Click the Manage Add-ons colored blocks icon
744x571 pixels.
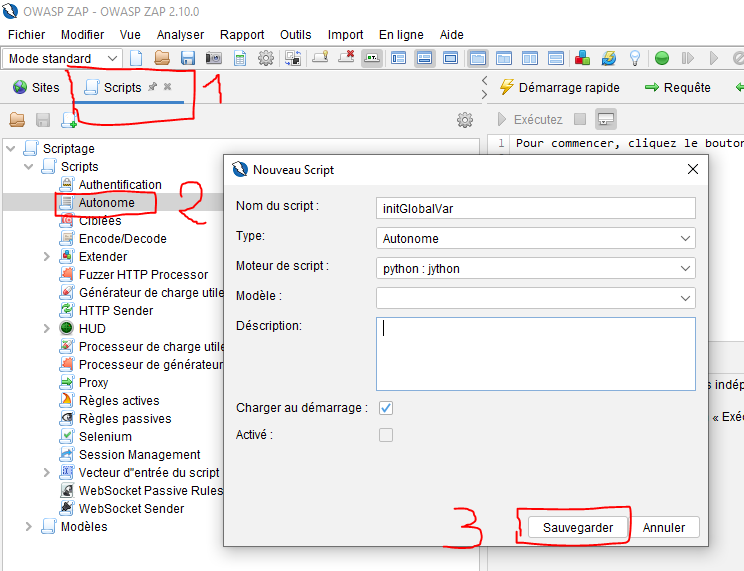[582, 58]
